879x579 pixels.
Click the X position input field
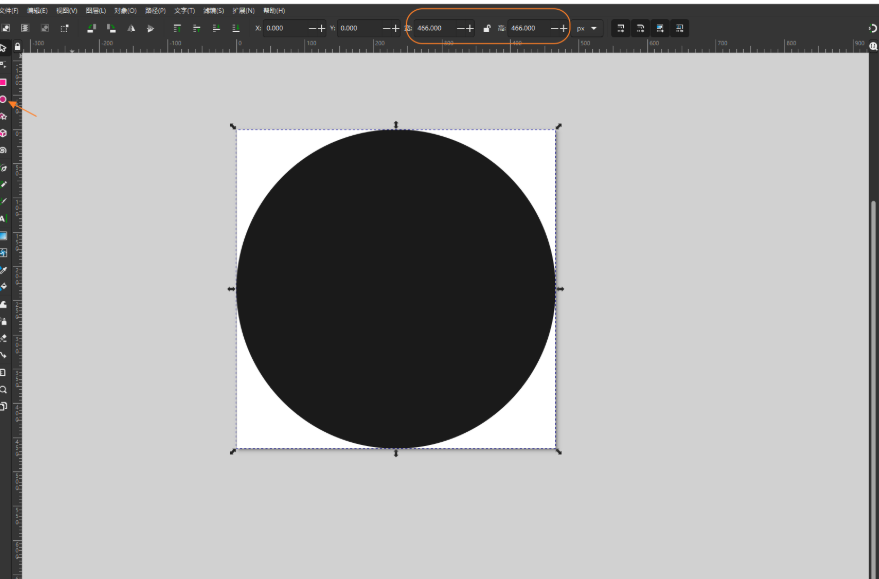pos(285,28)
